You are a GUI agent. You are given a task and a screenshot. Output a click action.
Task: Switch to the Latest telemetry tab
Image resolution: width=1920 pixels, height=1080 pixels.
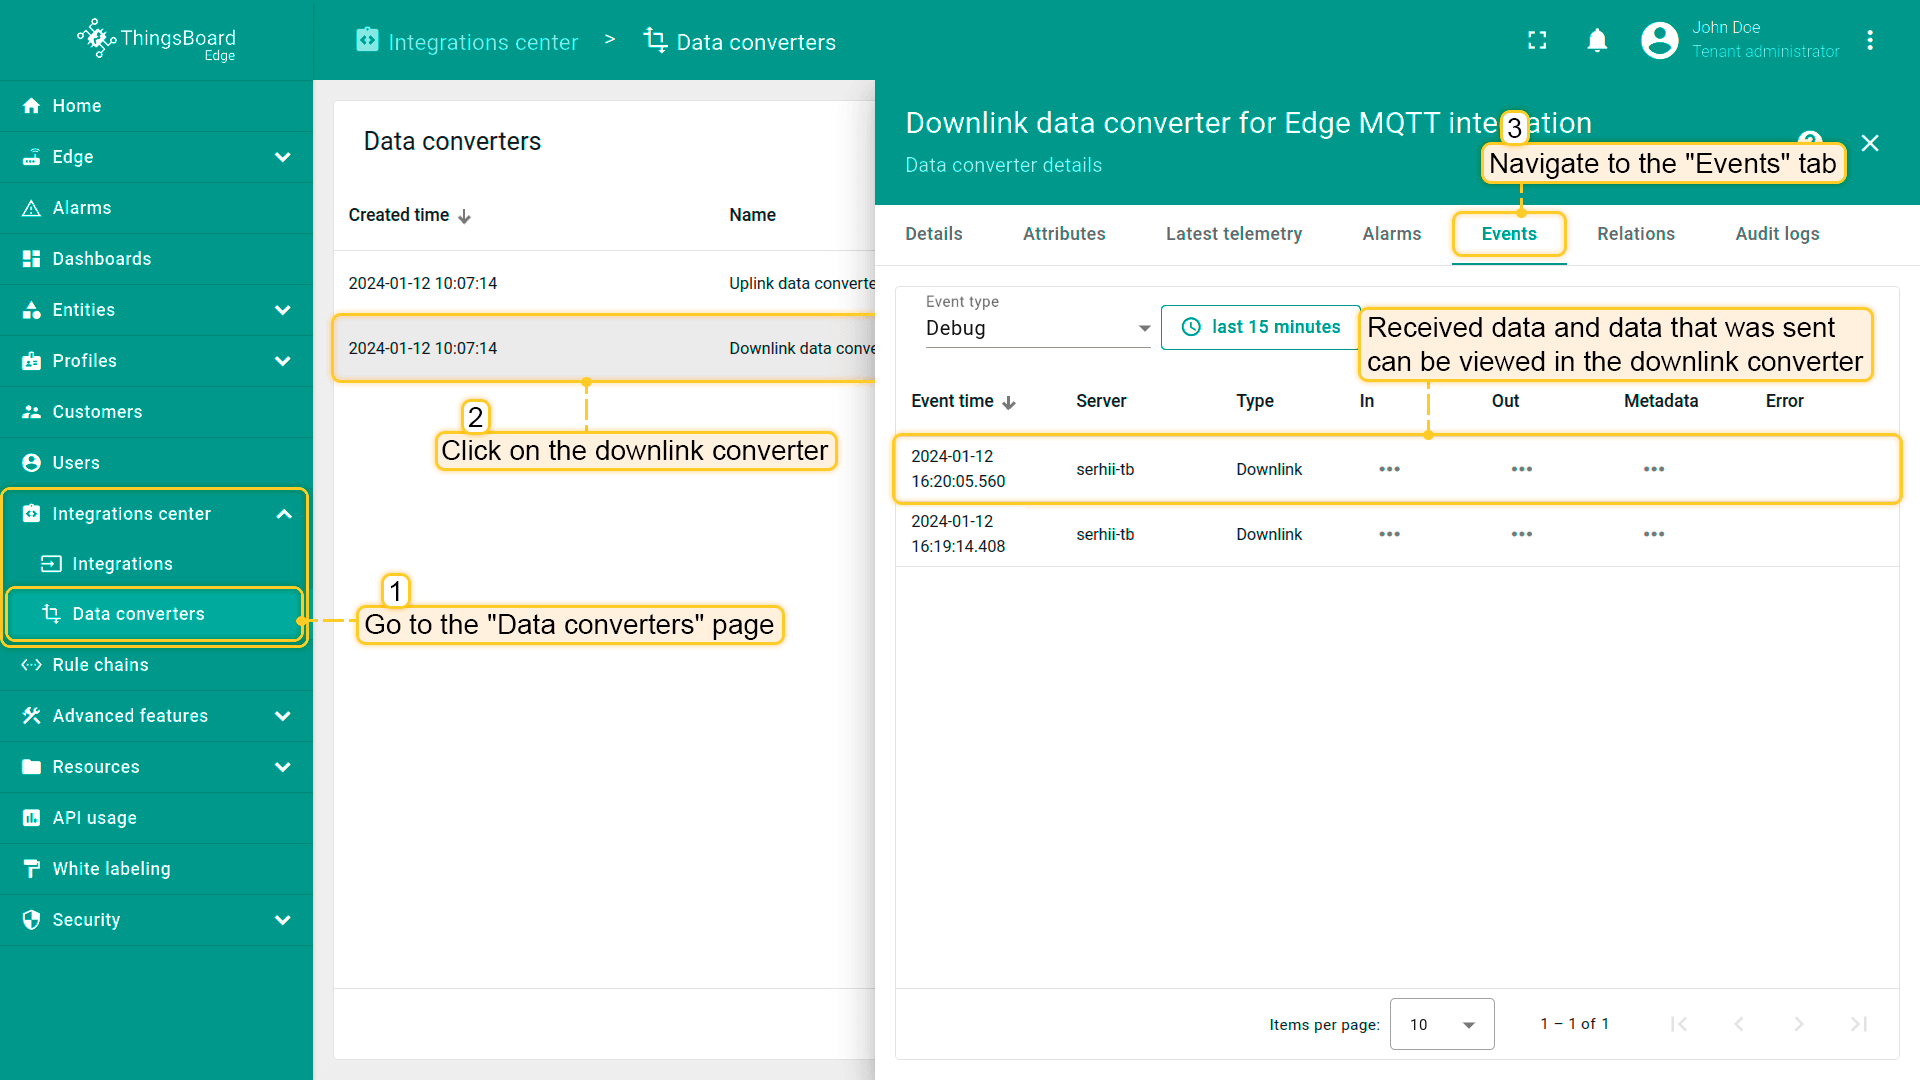coord(1233,234)
